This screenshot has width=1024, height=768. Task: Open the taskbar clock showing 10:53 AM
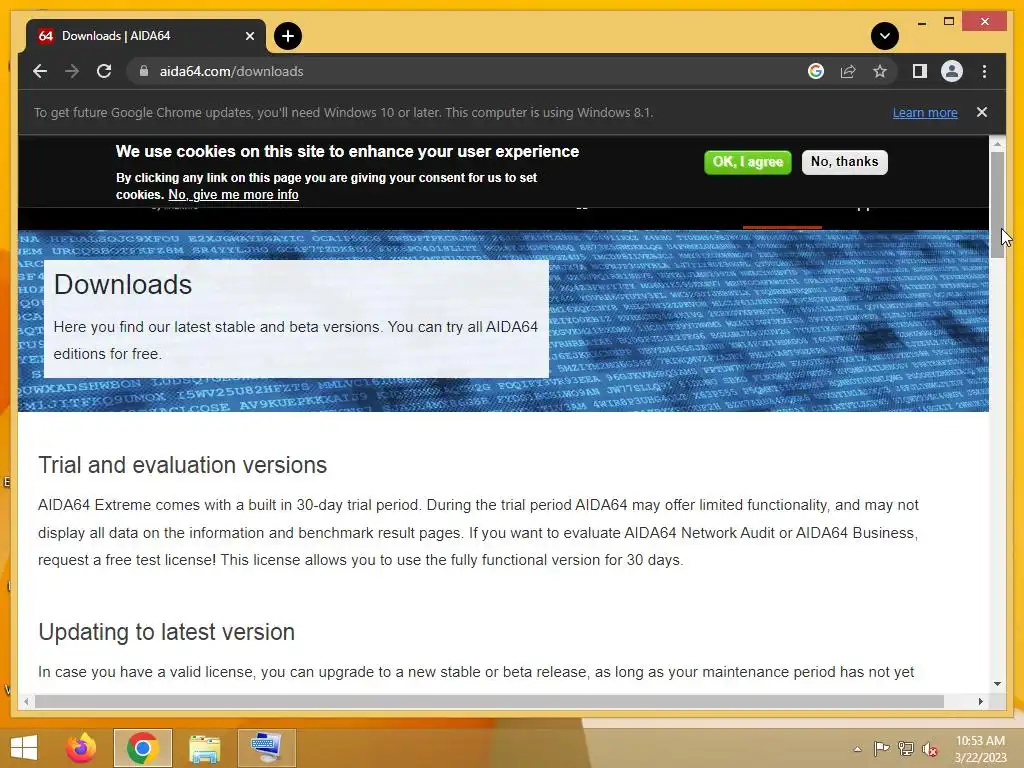click(980, 749)
